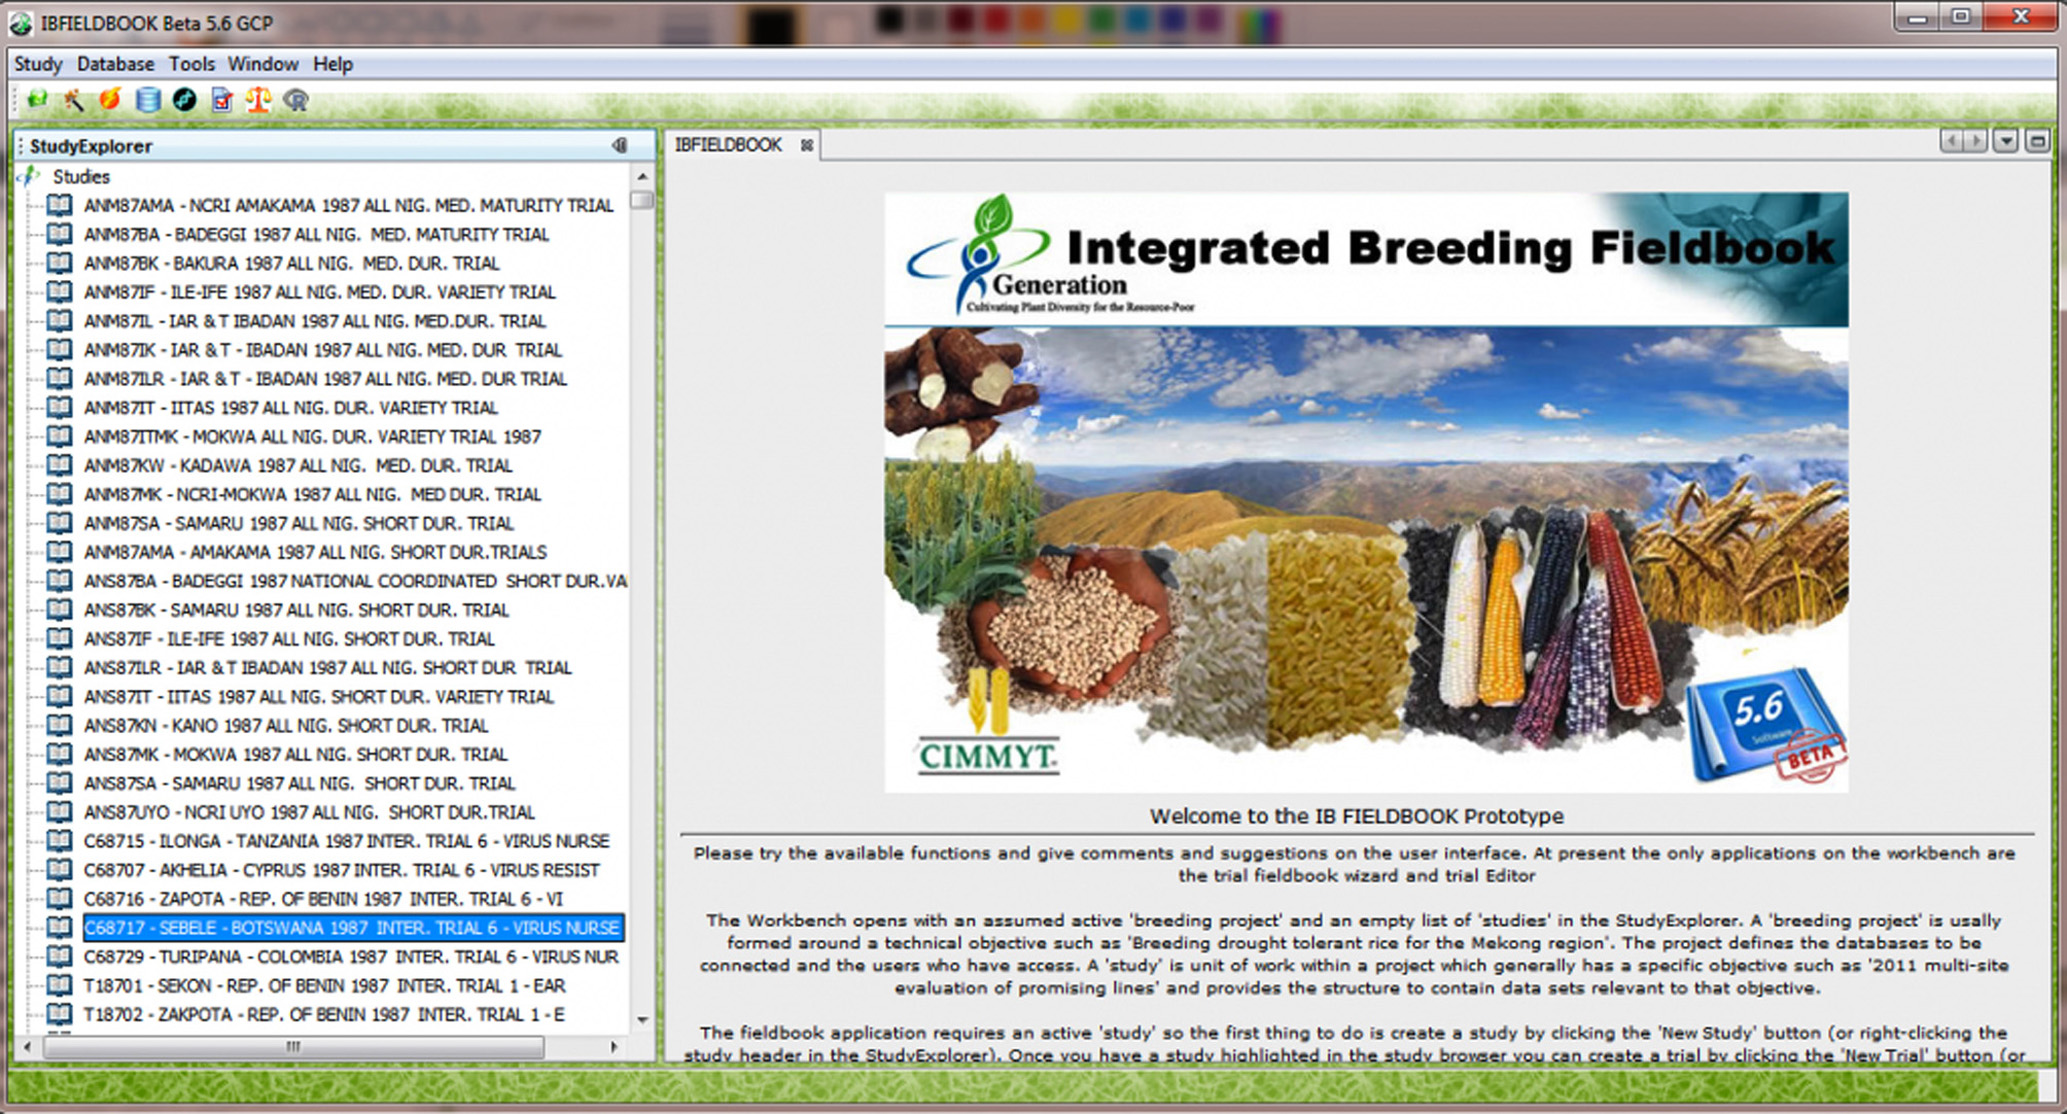Viewport: 2067px width, 1114px height.
Task: Click the magic wand wizard icon
Action: (x=73, y=99)
